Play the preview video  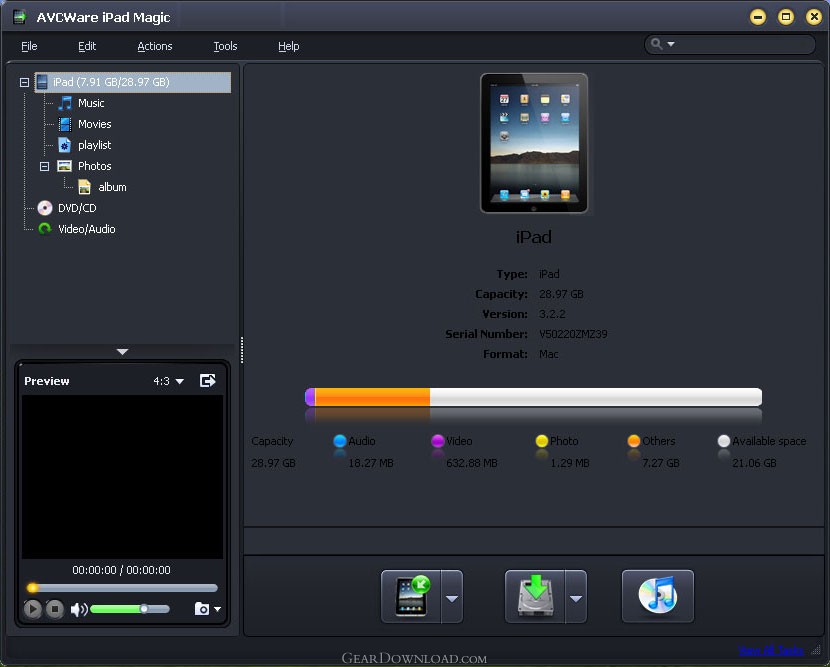pyautogui.click(x=33, y=609)
